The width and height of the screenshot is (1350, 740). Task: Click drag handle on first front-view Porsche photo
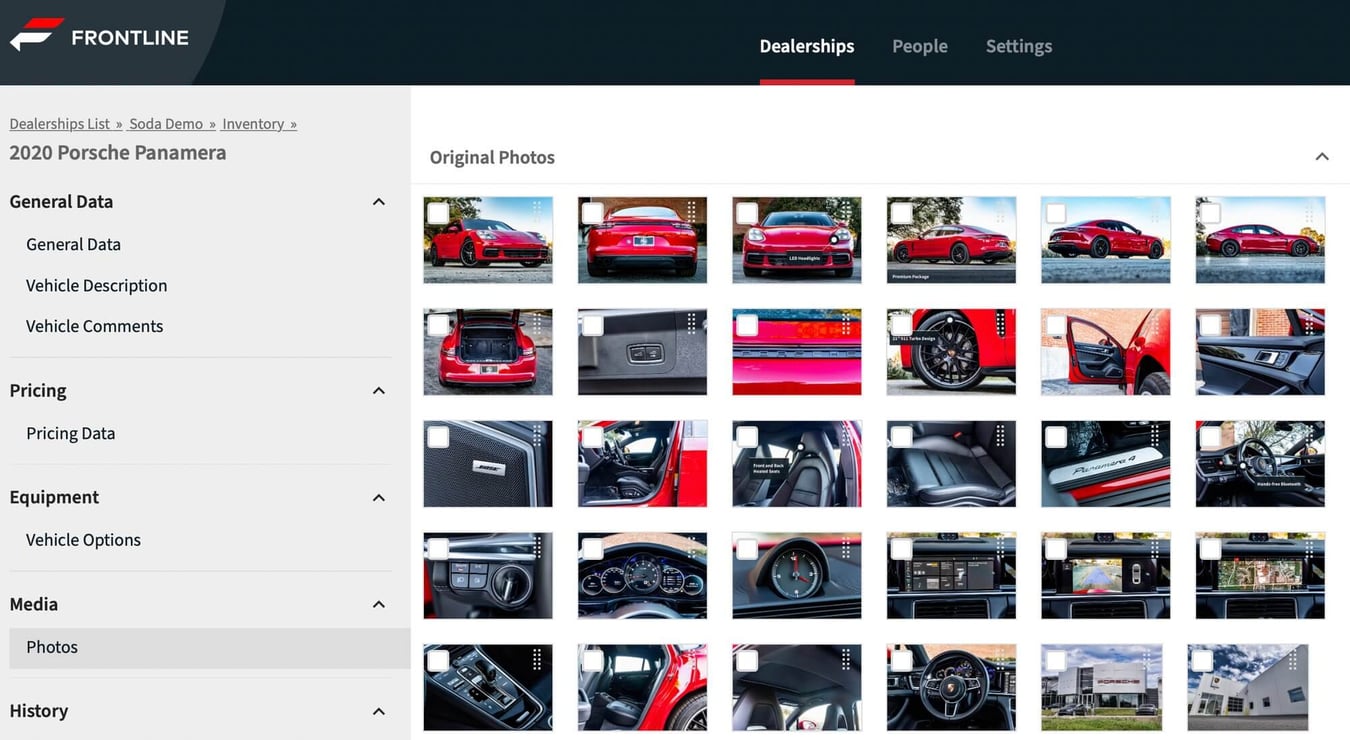pyautogui.click(x=537, y=211)
